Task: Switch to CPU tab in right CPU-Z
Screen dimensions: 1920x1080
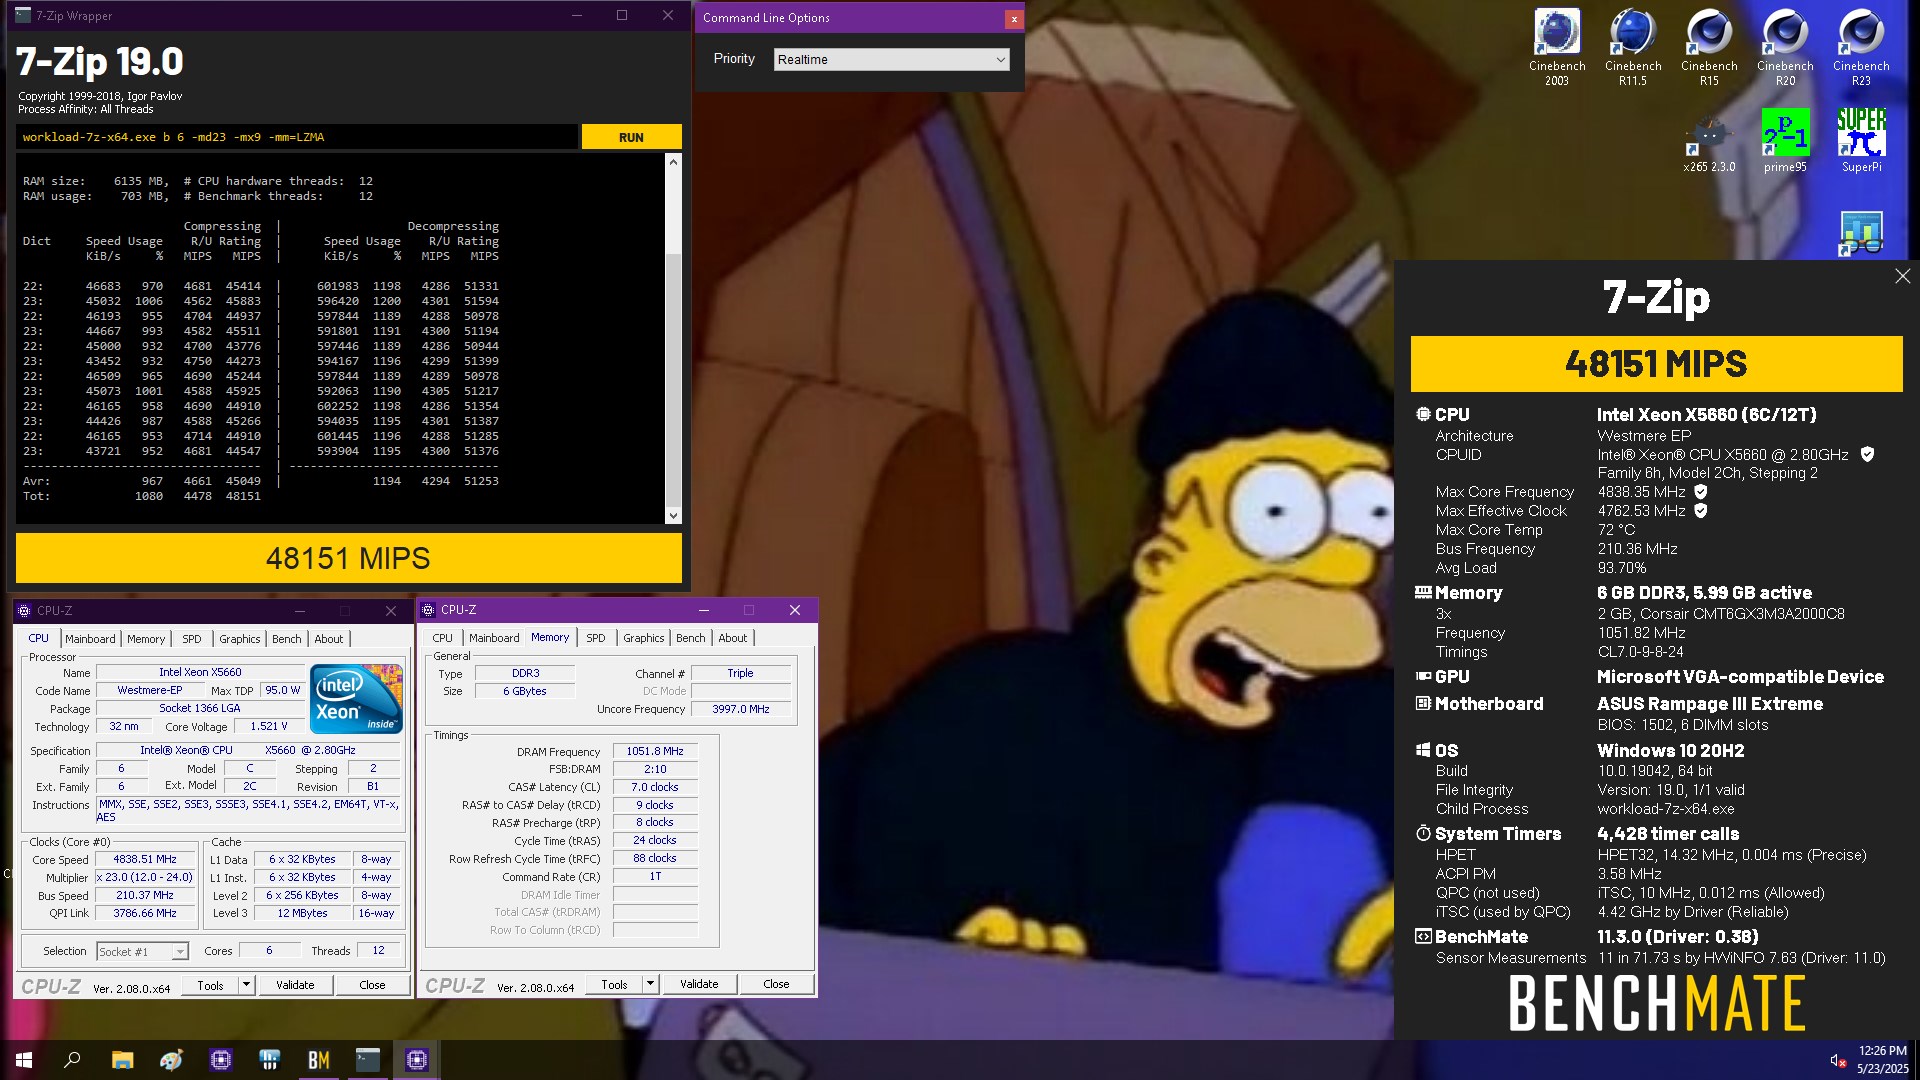Action: (x=443, y=638)
